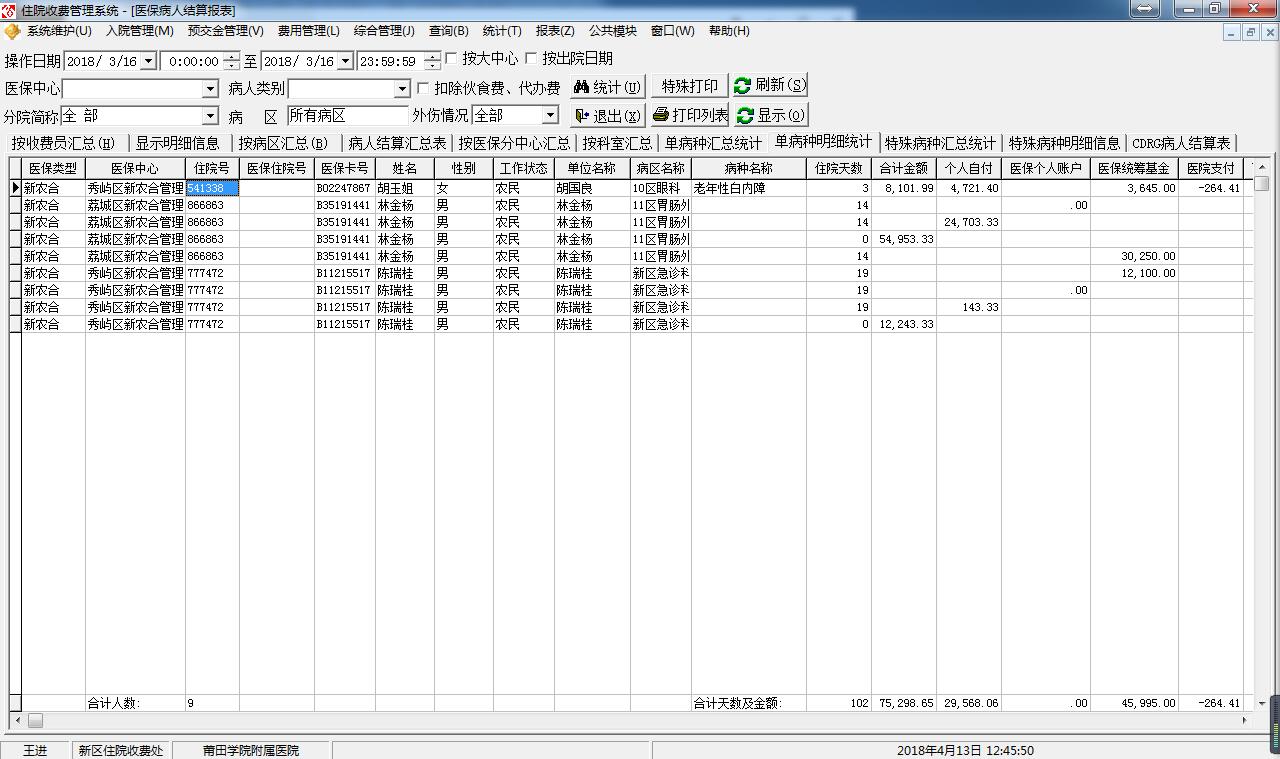
Task: Switch to the 显示明细信息 tab
Action: pyautogui.click(x=178, y=143)
